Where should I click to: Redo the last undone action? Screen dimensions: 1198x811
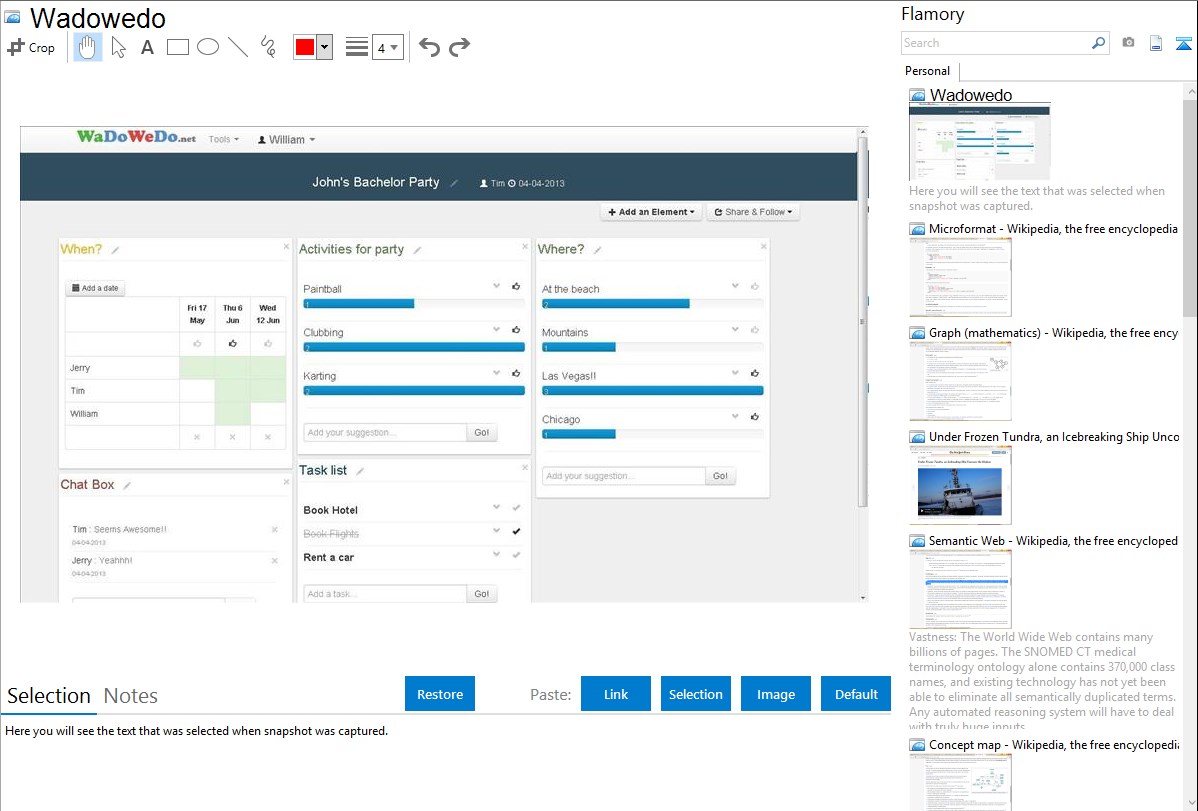tap(459, 47)
